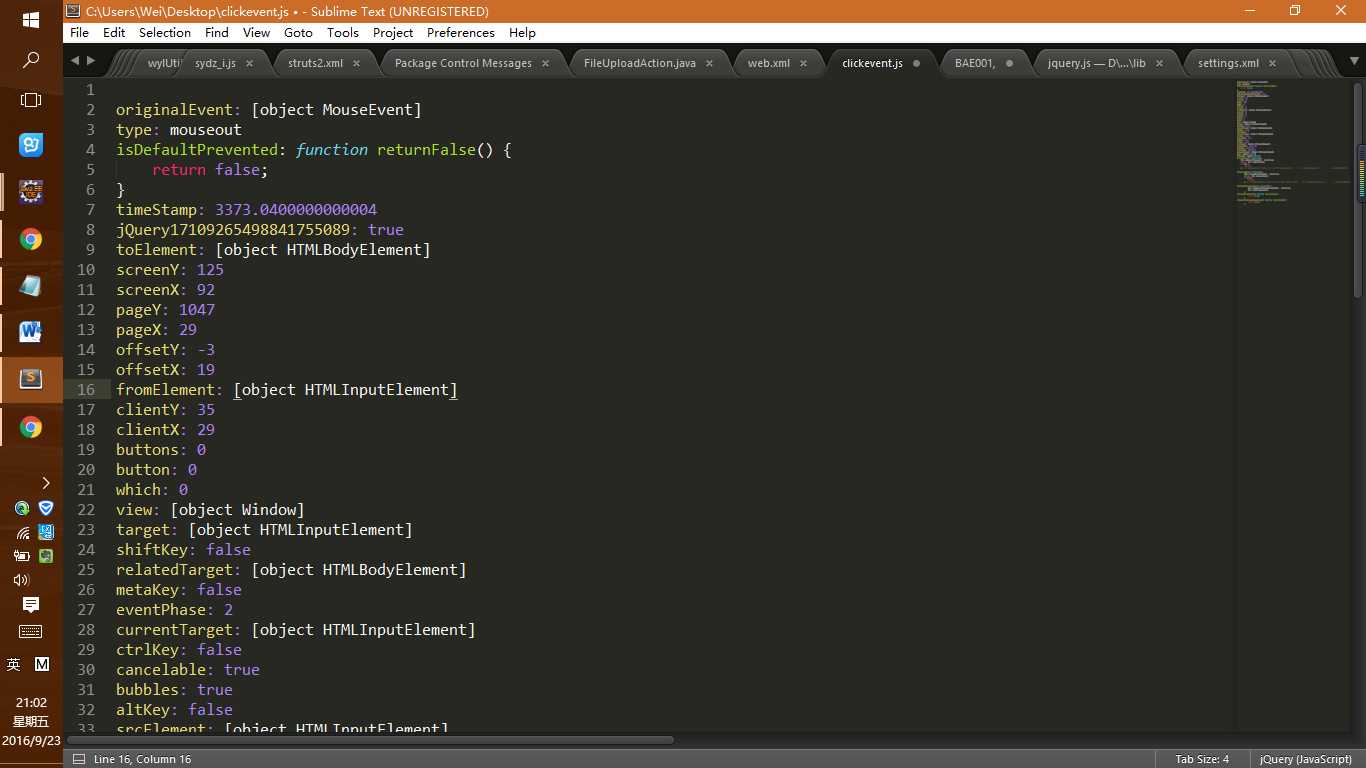The width and height of the screenshot is (1366, 768).
Task: Click 'view: [object Window]' line
Action: pyautogui.click(x=210, y=510)
